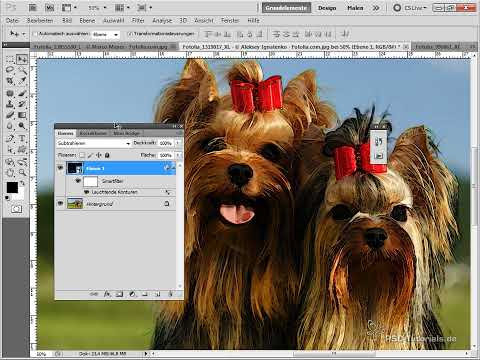Open the Fenster menu
The height and width of the screenshot is (360, 480).
point(230,20)
